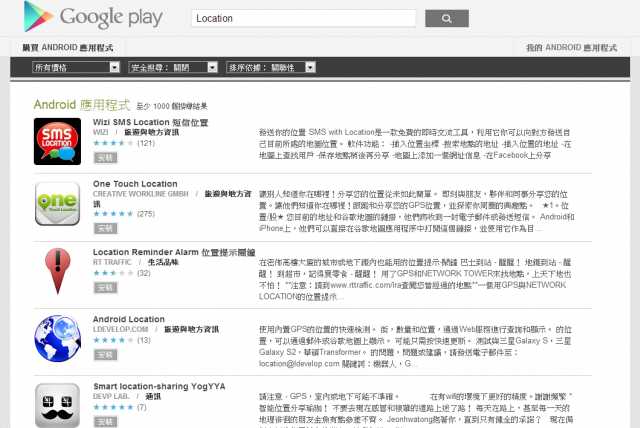
Task: Open developer WIZI link
Action: tap(100, 132)
